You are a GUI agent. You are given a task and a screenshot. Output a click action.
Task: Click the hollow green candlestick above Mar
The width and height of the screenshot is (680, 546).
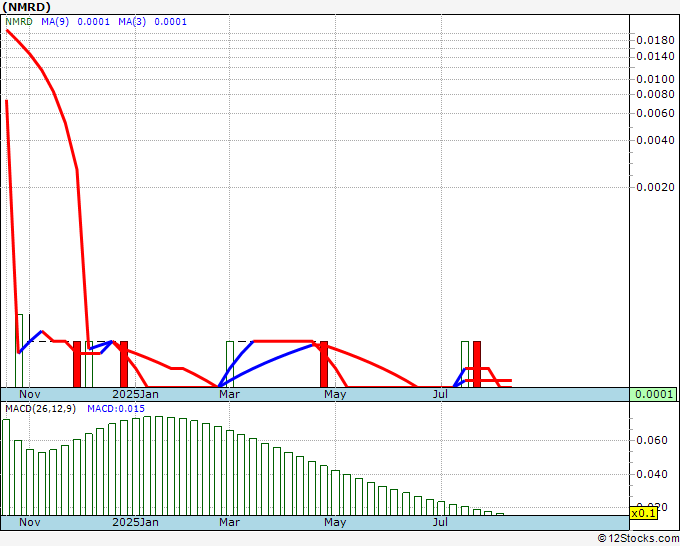click(229, 363)
